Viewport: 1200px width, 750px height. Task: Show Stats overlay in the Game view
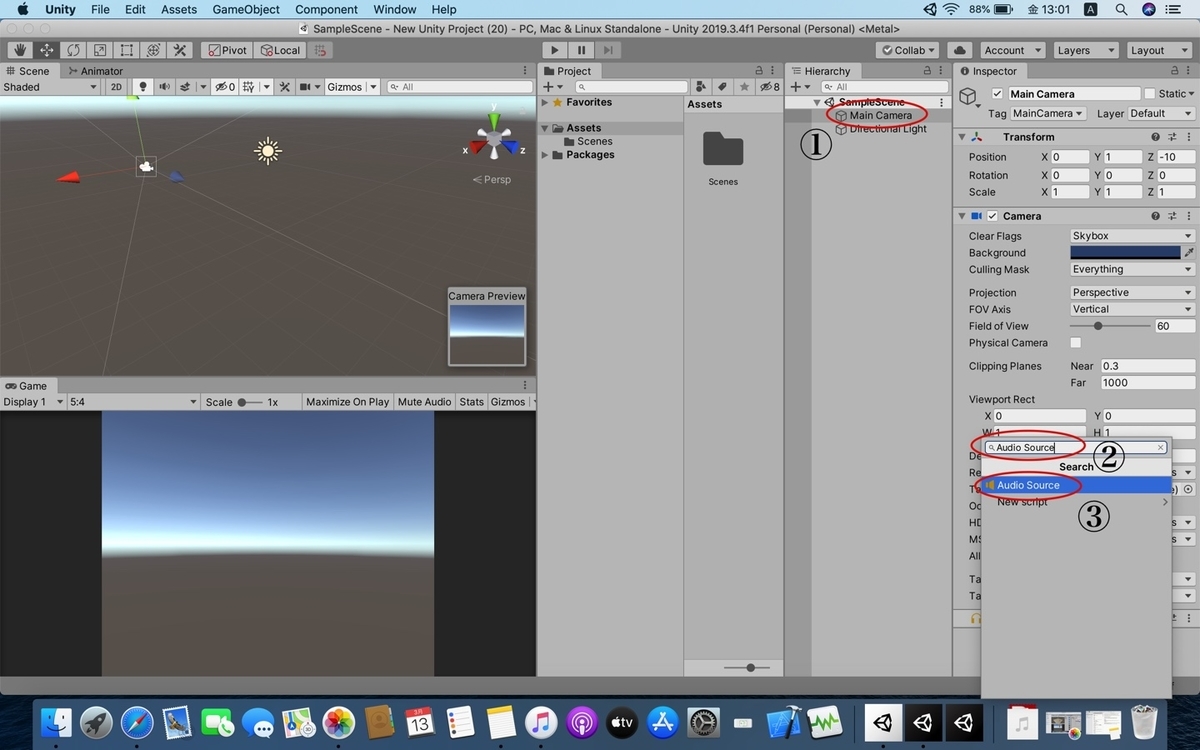point(471,401)
